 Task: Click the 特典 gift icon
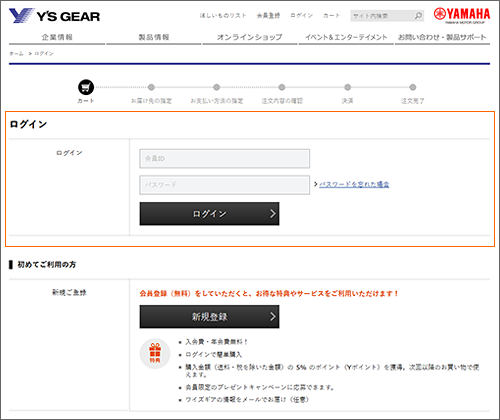click(155, 353)
